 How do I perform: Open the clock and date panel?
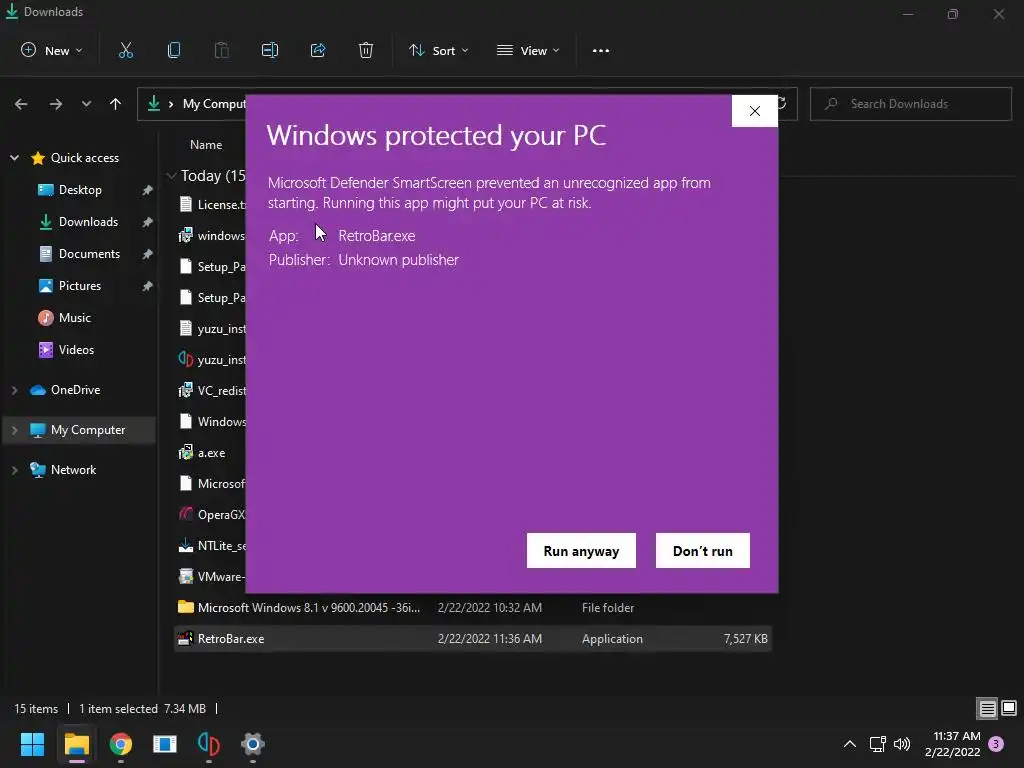coord(952,744)
